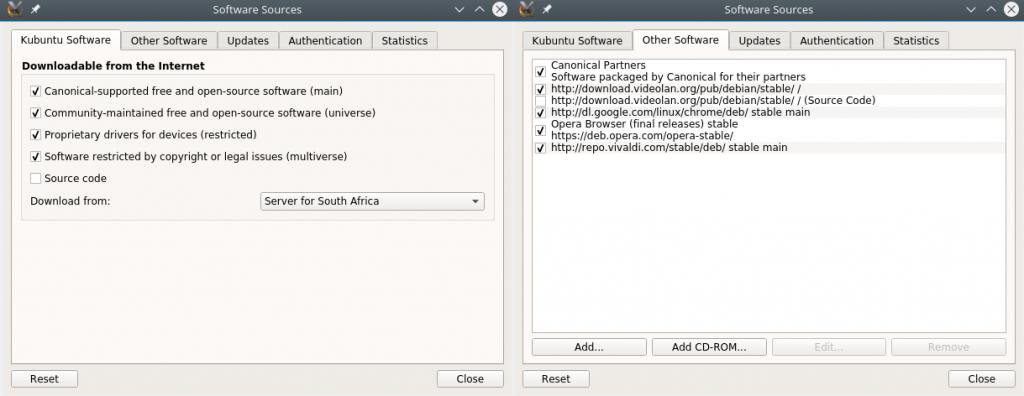Toggle Software restricted by copyright (multiverse)
Image resolution: width=1024 pixels, height=396 pixels.
coord(36,157)
